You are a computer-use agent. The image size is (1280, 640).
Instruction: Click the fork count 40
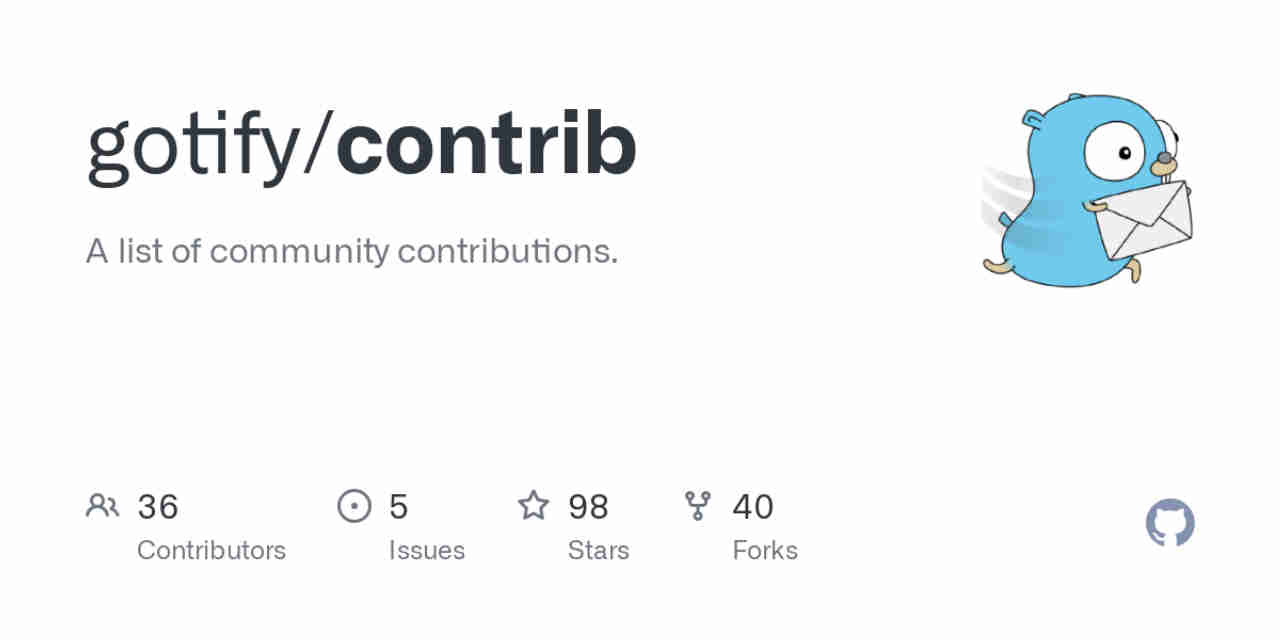pyautogui.click(x=753, y=507)
